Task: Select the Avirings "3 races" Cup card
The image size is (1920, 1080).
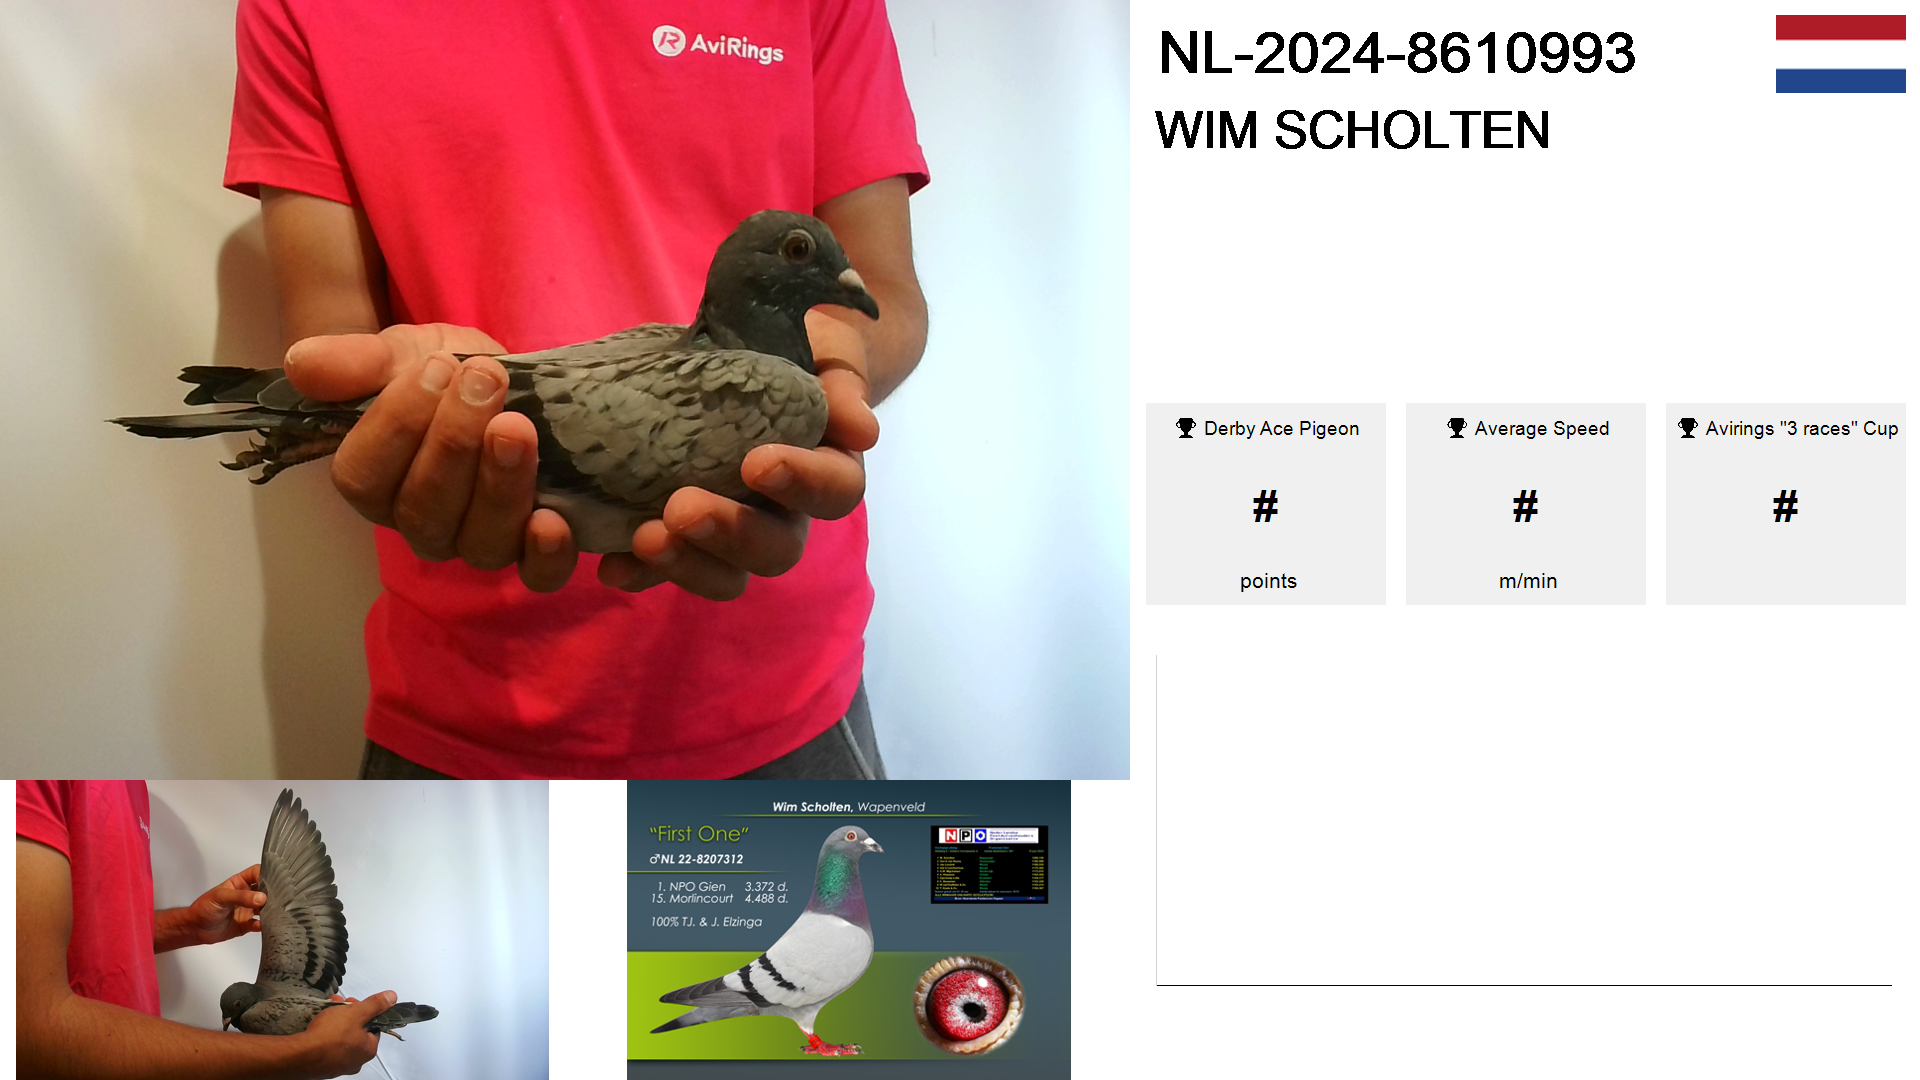Action: click(x=1786, y=504)
